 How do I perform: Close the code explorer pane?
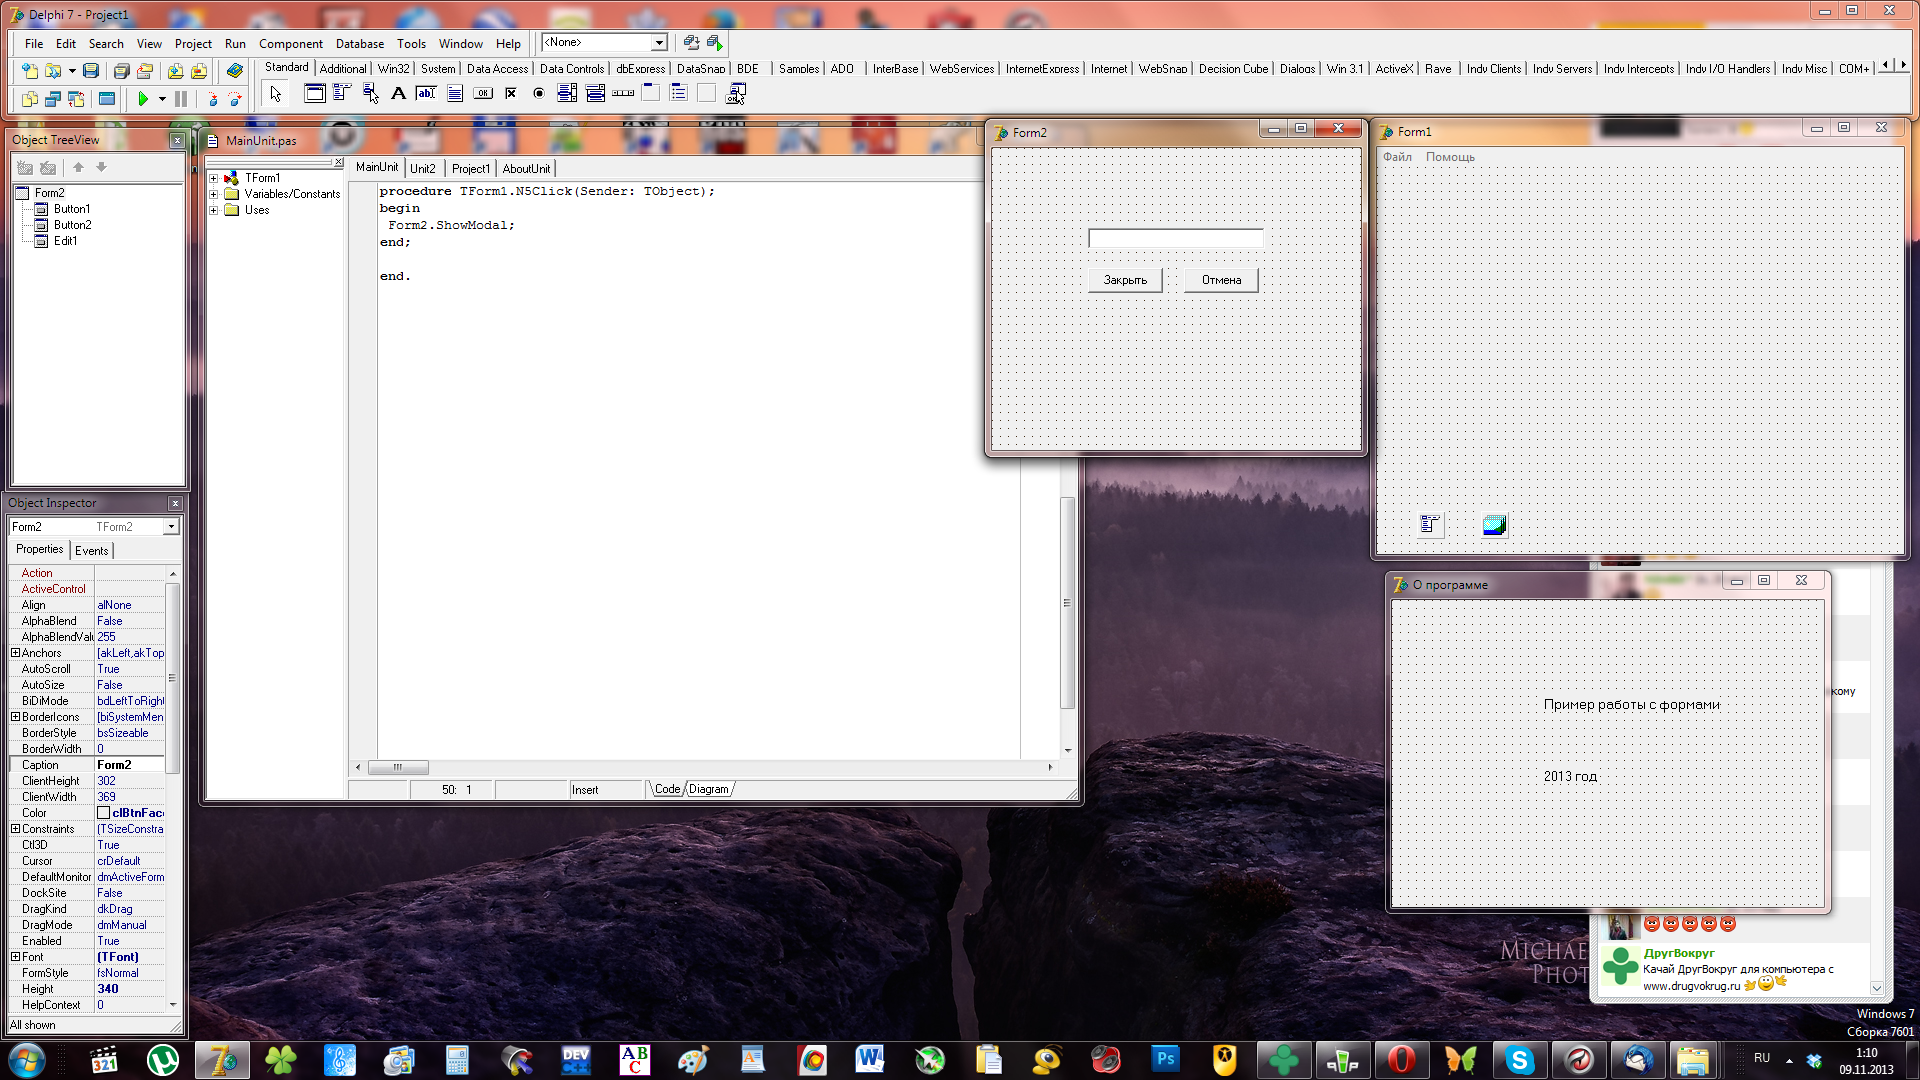pos(338,162)
